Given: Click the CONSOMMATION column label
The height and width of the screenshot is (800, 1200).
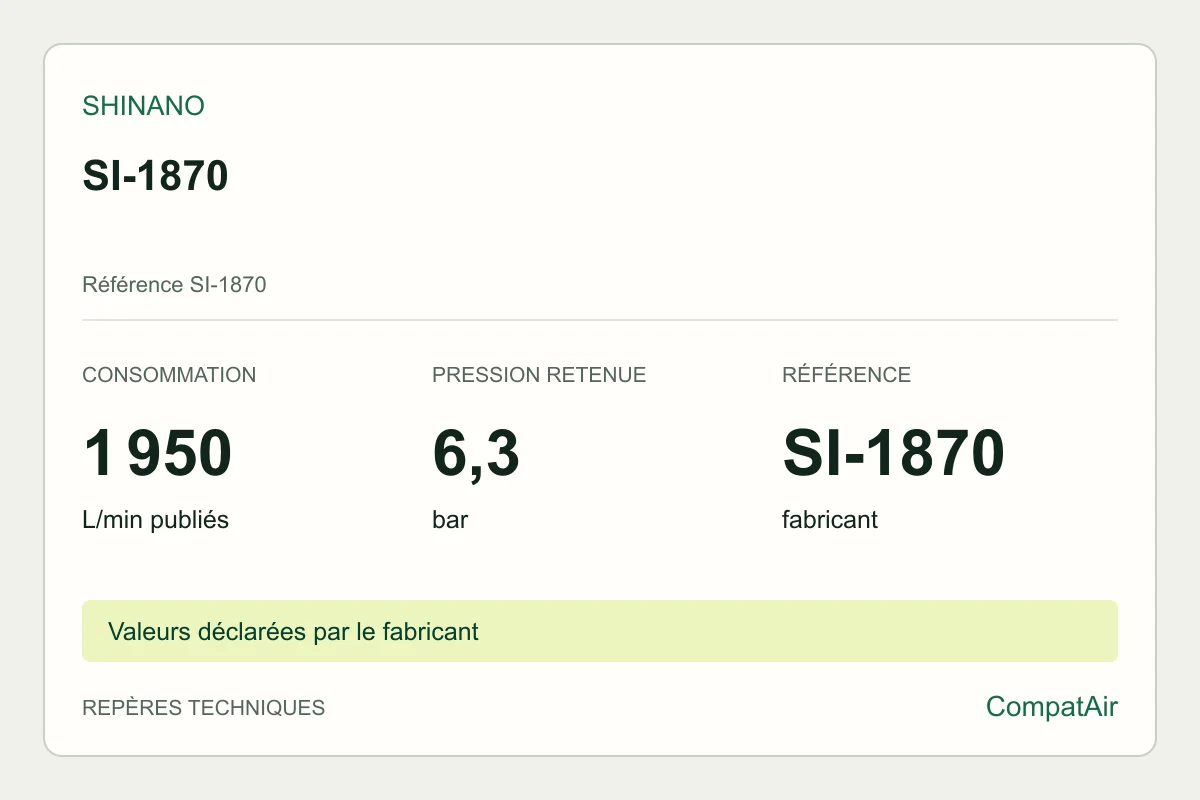Looking at the screenshot, I should (x=169, y=375).
